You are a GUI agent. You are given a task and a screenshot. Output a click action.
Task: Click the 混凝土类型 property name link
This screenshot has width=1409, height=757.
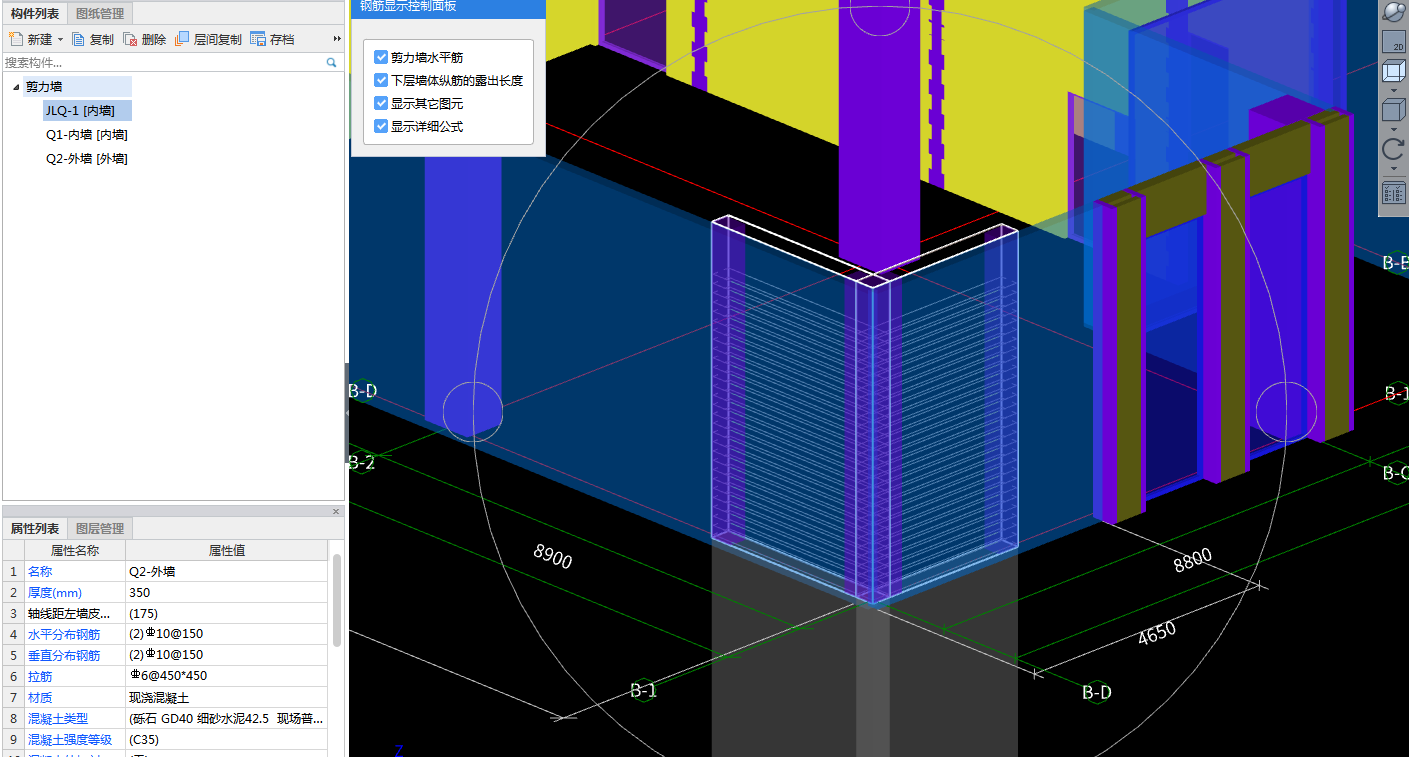(x=58, y=719)
